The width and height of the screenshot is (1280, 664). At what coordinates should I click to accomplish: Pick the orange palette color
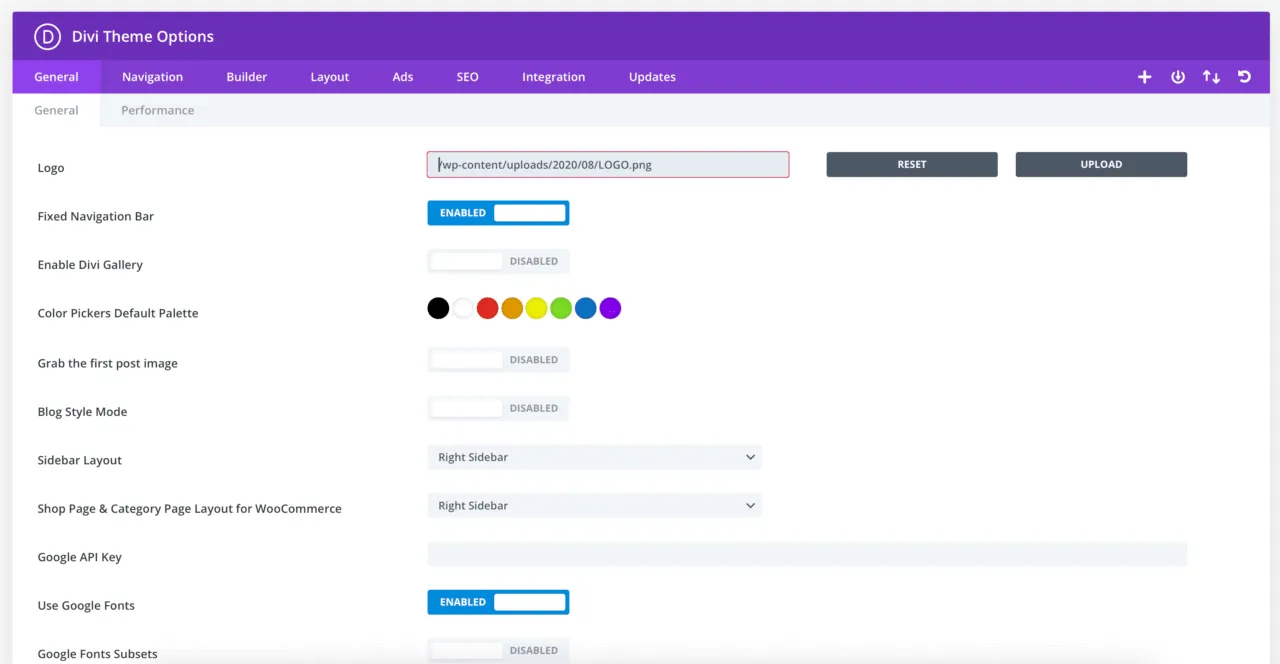[x=512, y=308]
